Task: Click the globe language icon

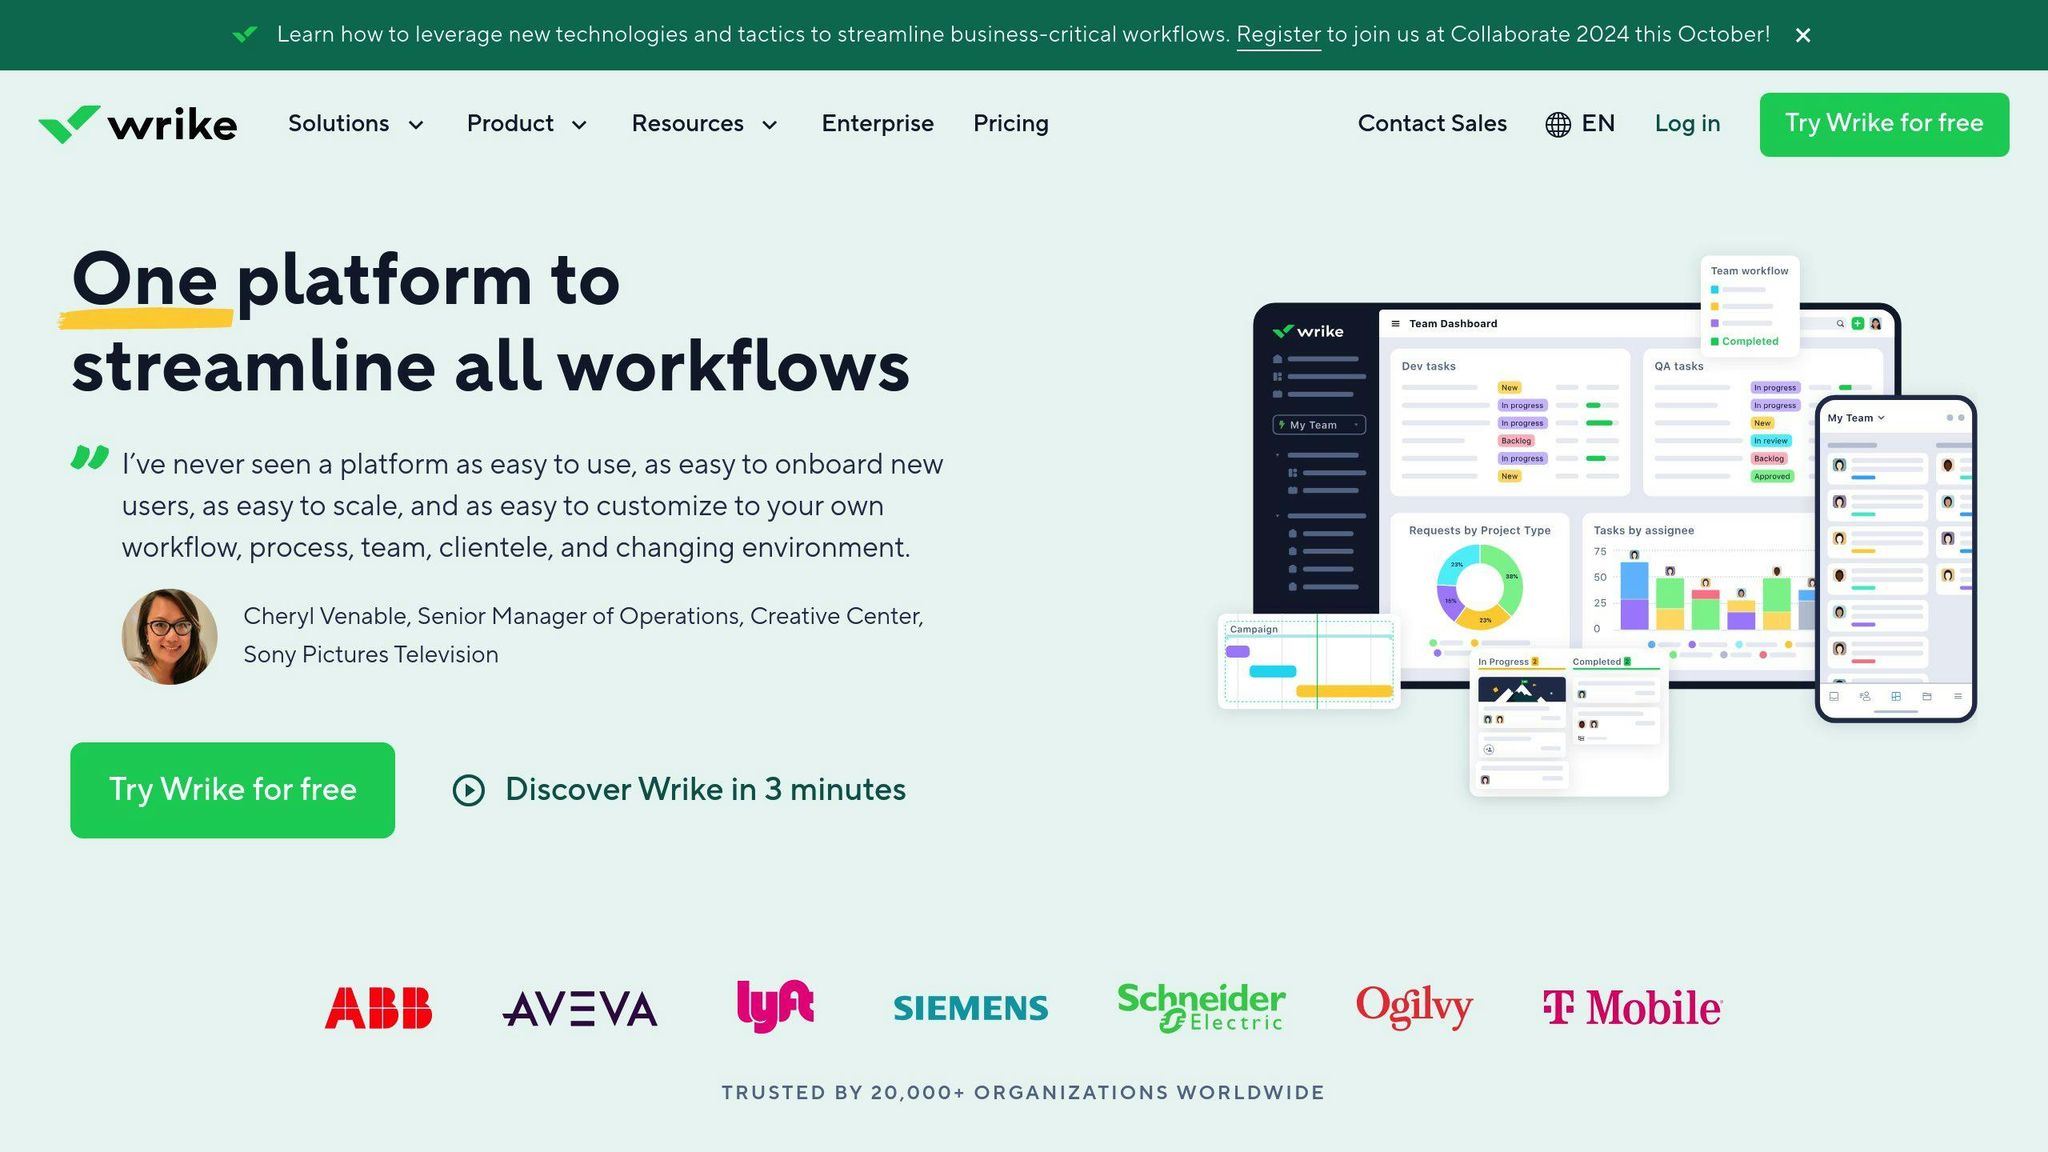Action: click(1557, 124)
